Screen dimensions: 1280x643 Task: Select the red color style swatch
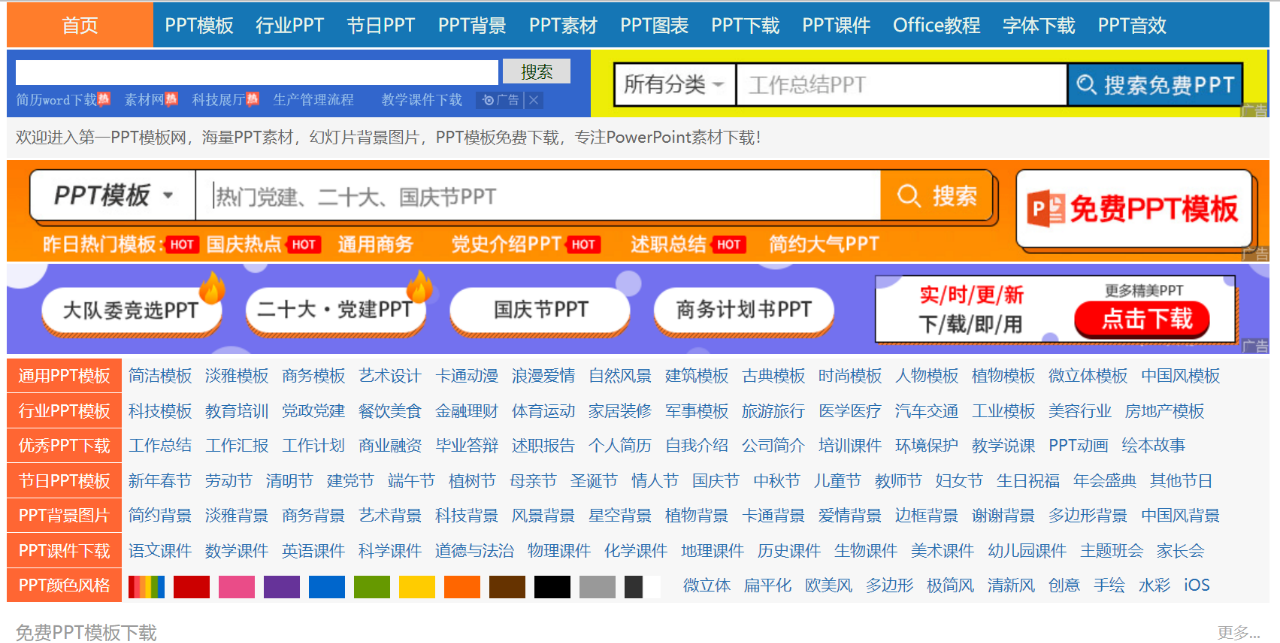pyautogui.click(x=192, y=586)
